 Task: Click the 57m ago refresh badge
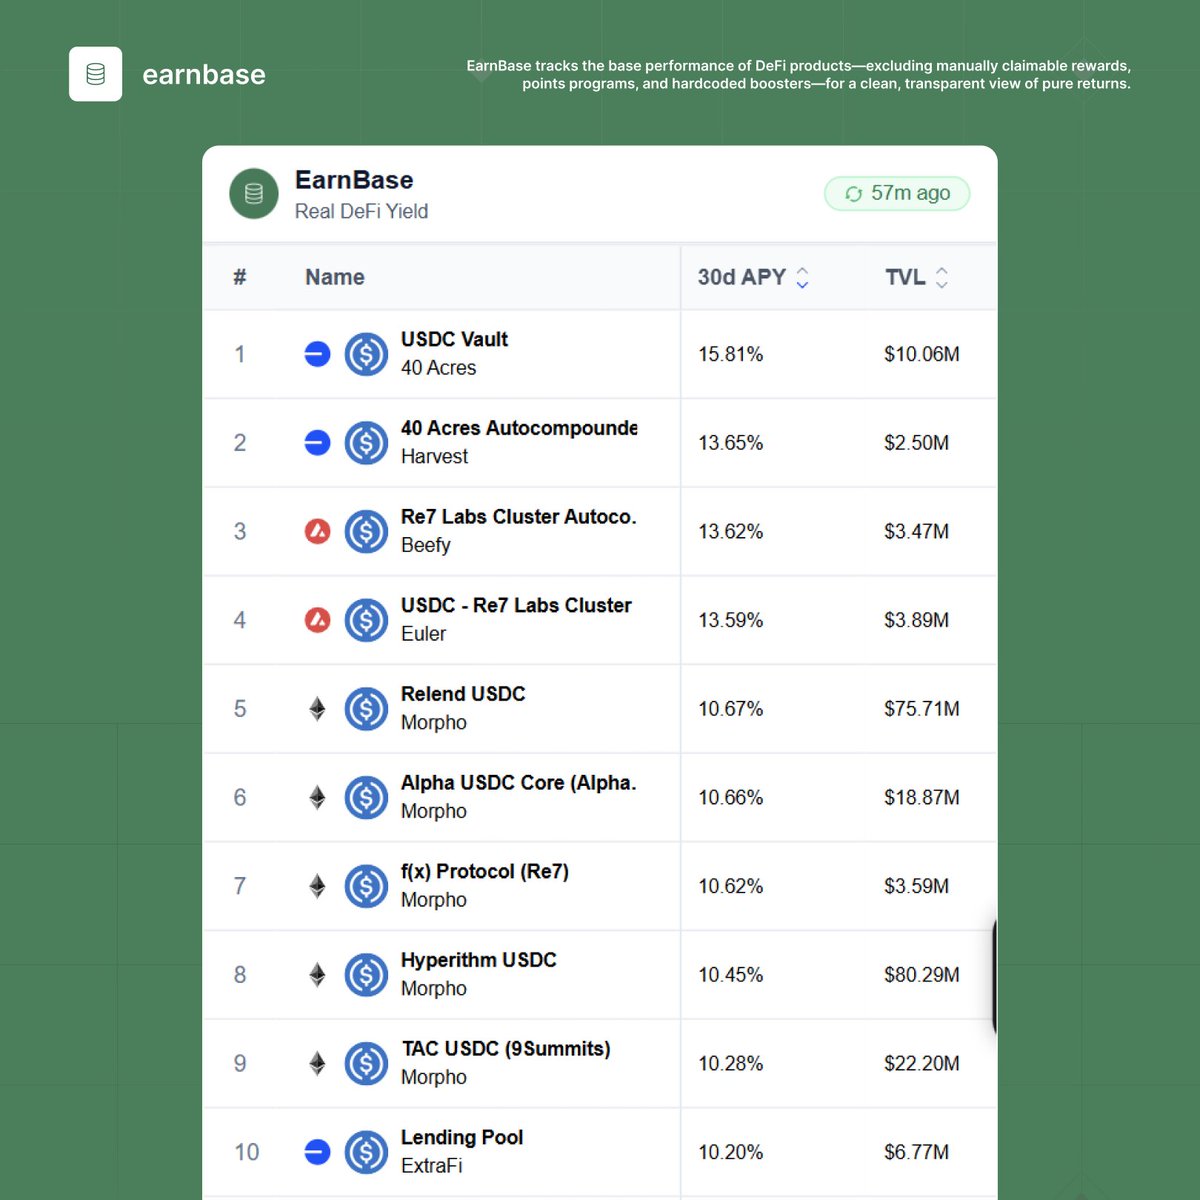(x=897, y=194)
